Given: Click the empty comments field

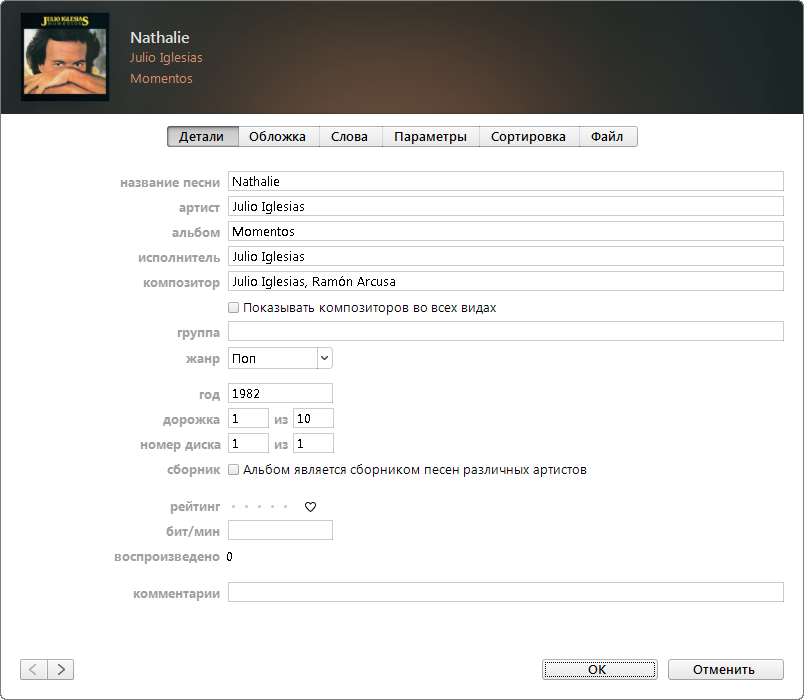Looking at the screenshot, I should click(505, 593).
